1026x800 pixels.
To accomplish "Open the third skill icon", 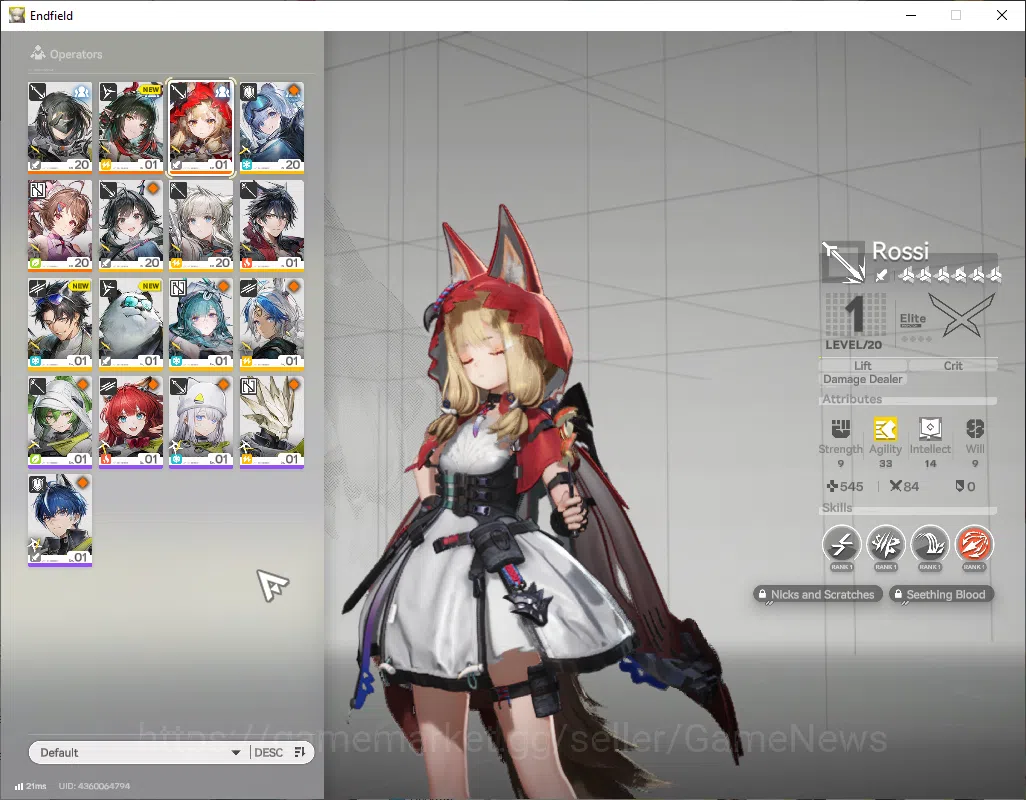I will (930, 544).
